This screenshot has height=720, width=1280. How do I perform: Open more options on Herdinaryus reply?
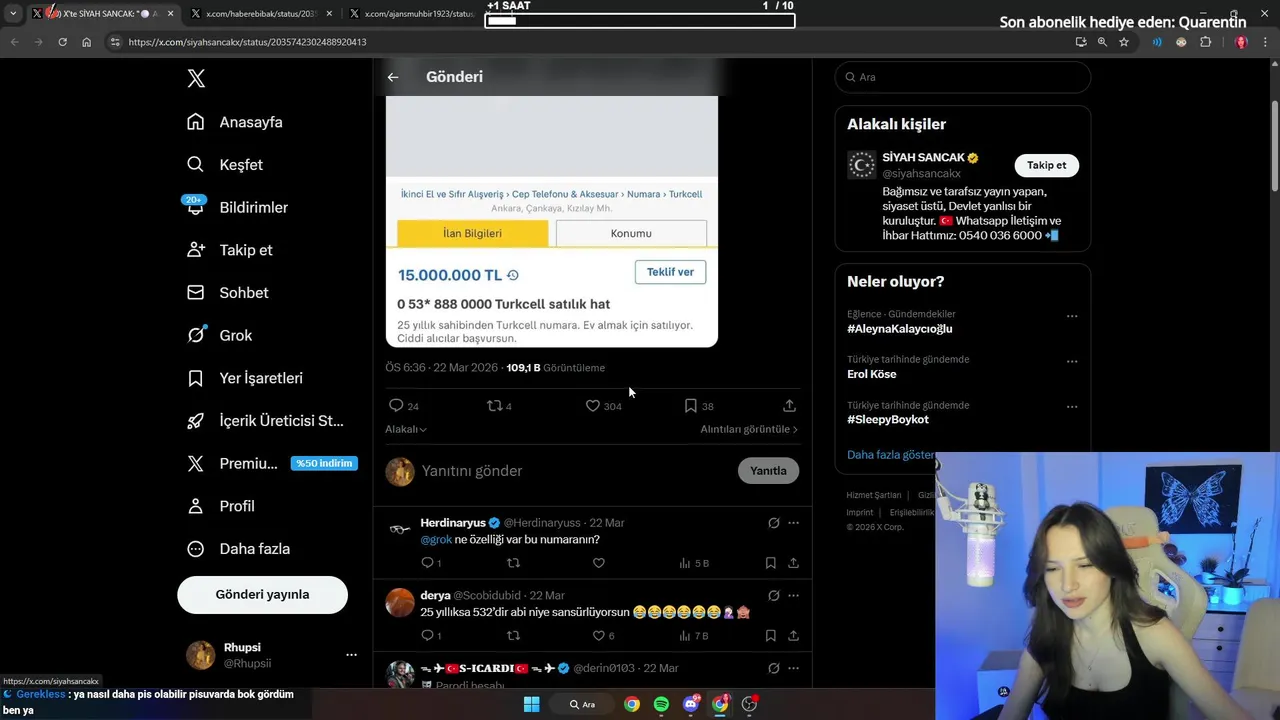pos(793,523)
